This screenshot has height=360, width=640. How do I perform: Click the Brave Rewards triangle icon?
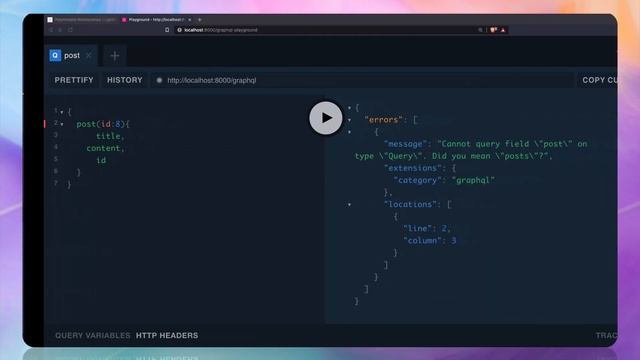point(503,30)
